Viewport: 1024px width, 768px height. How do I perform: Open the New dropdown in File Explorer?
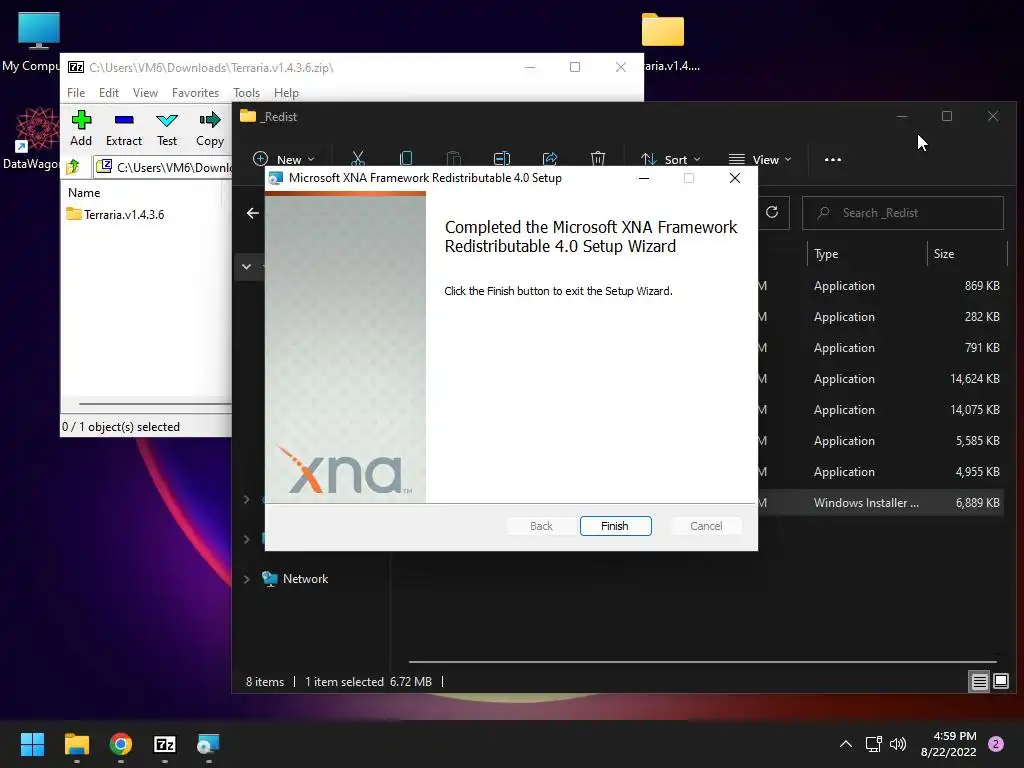284,159
